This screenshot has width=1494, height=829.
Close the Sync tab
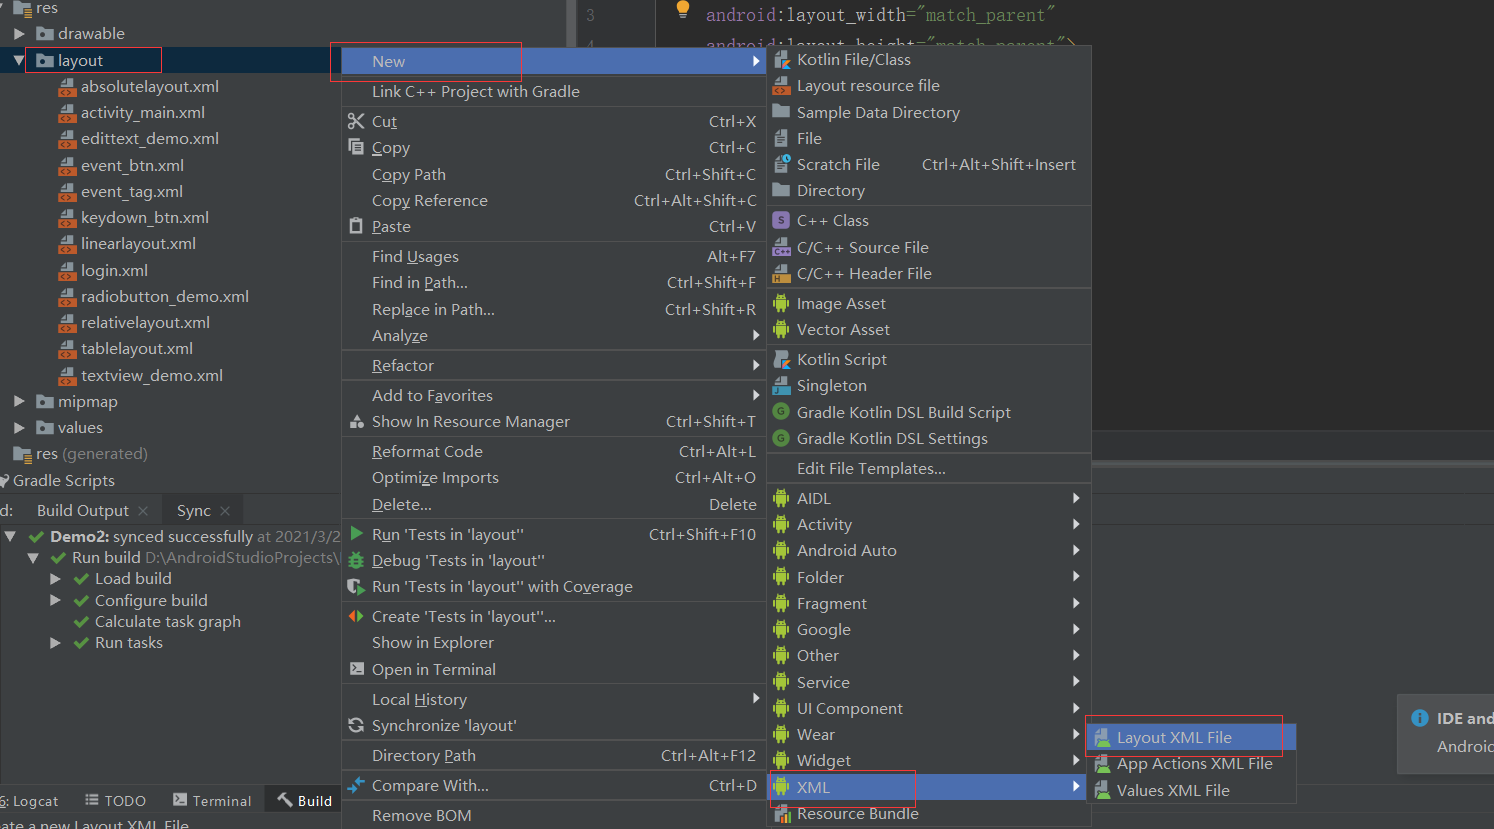click(225, 511)
